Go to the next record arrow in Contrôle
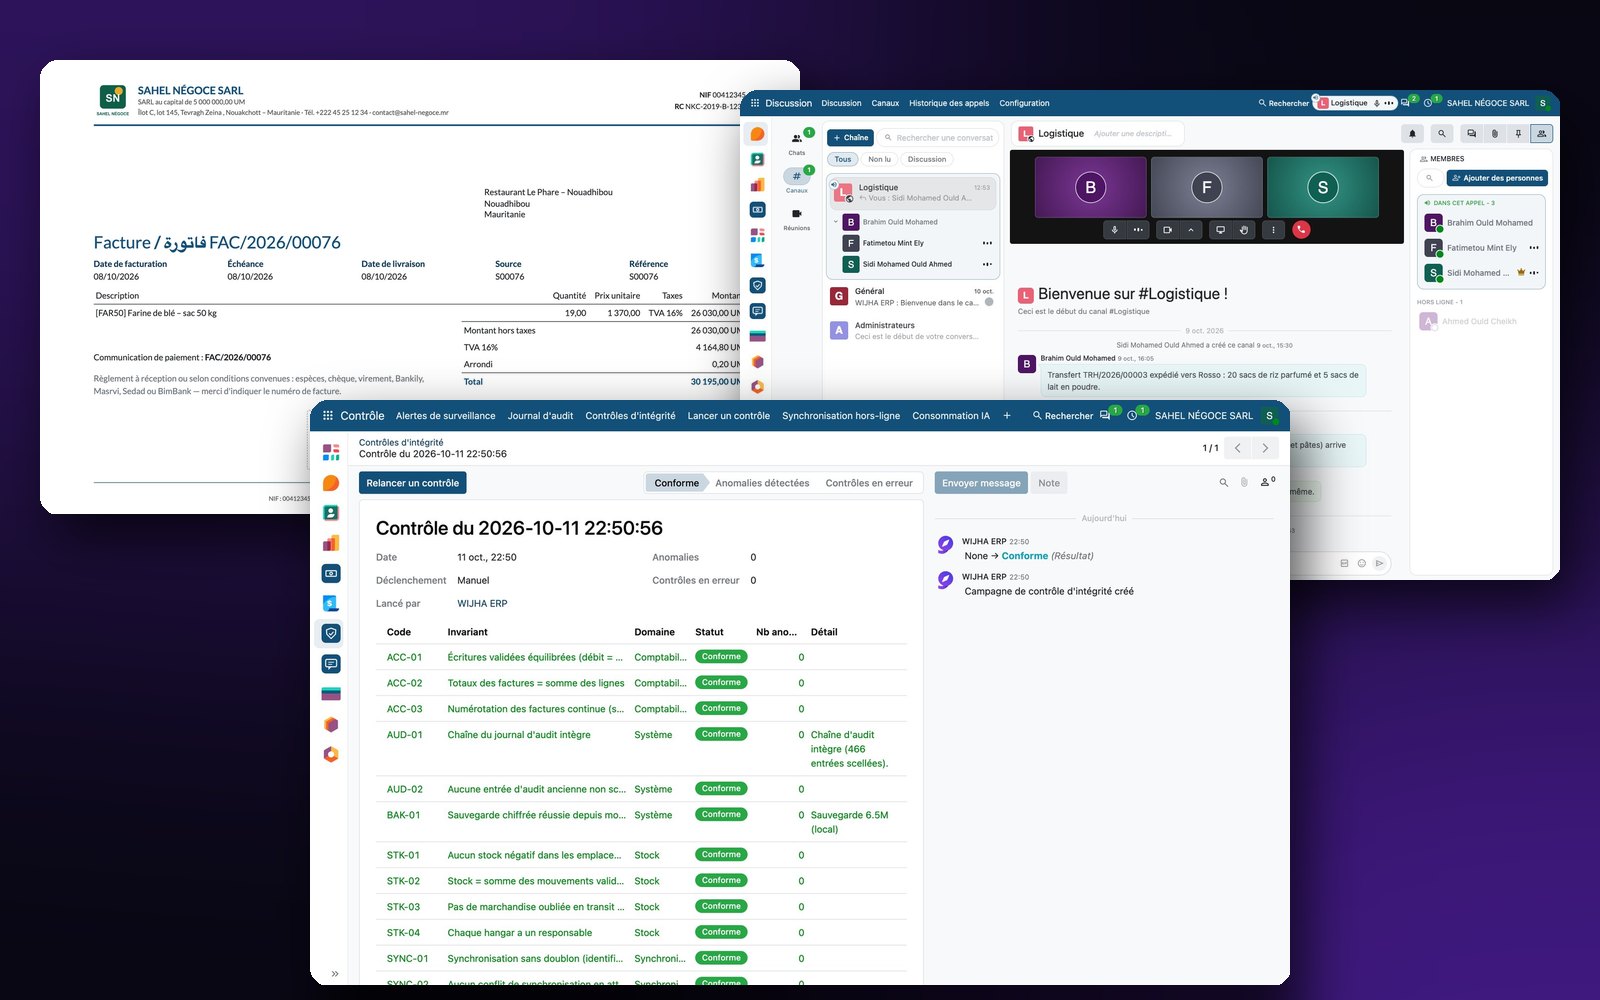The width and height of the screenshot is (1600, 1000). click(1265, 448)
